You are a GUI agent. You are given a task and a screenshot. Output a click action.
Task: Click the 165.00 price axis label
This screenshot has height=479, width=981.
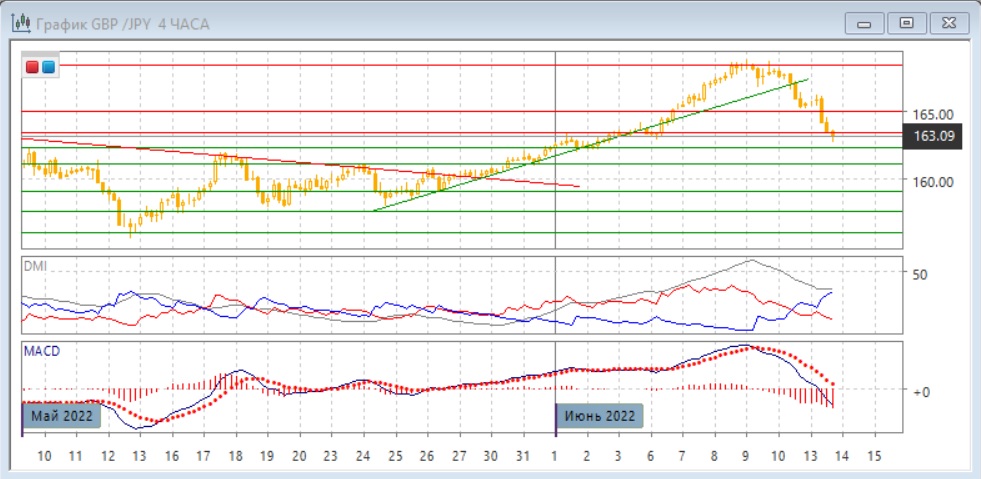(931, 115)
